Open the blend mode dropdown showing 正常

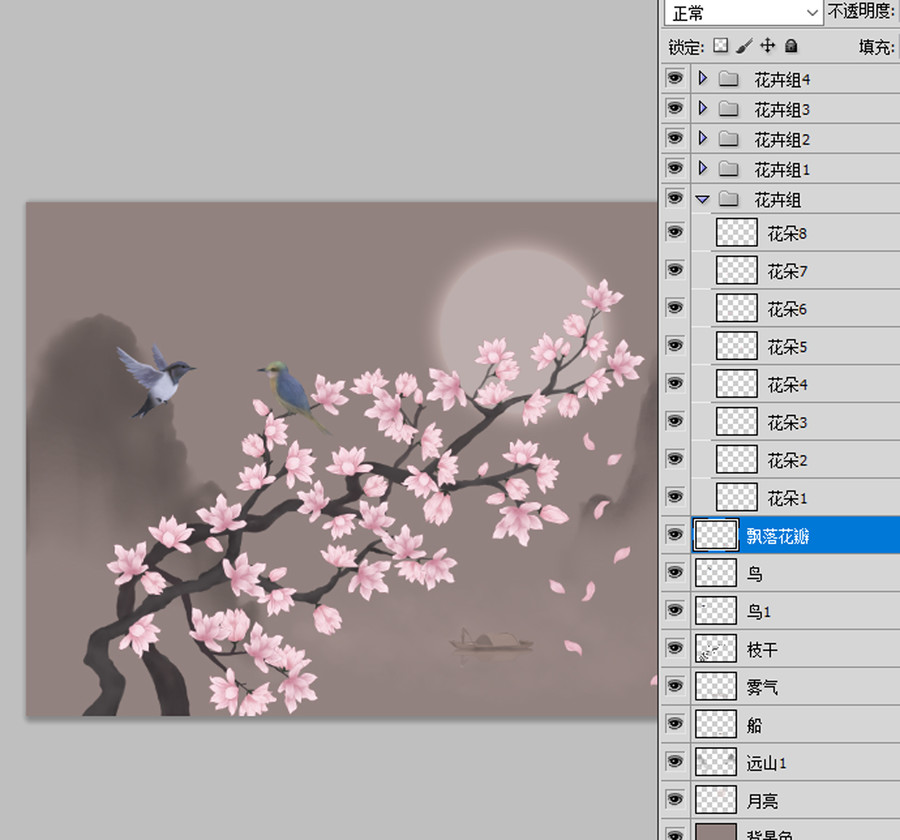[743, 12]
